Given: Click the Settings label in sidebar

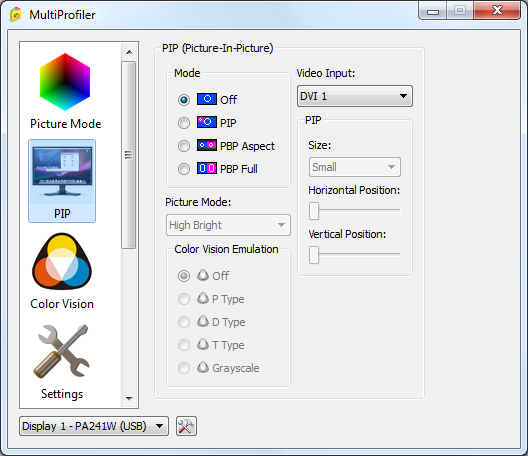Looking at the screenshot, I should click(x=62, y=394).
